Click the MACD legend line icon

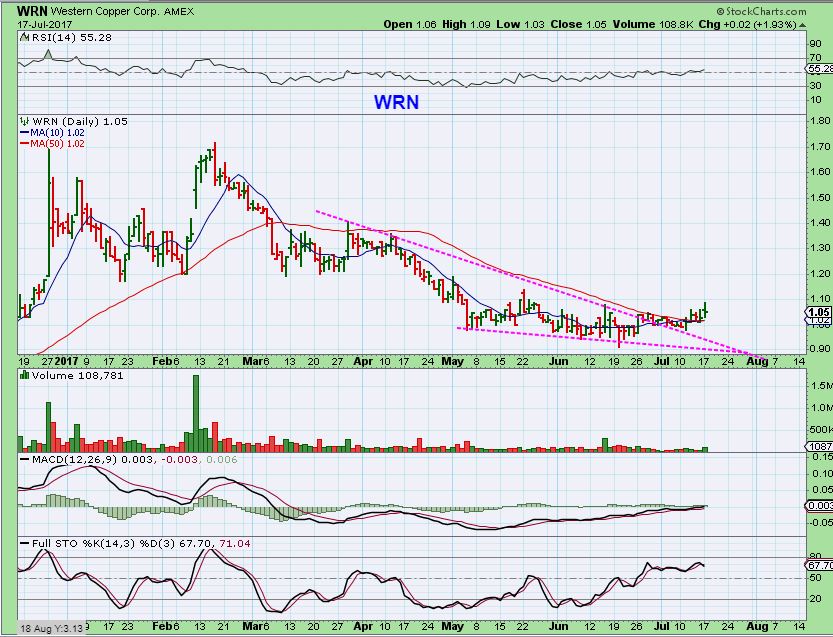tap(24, 459)
